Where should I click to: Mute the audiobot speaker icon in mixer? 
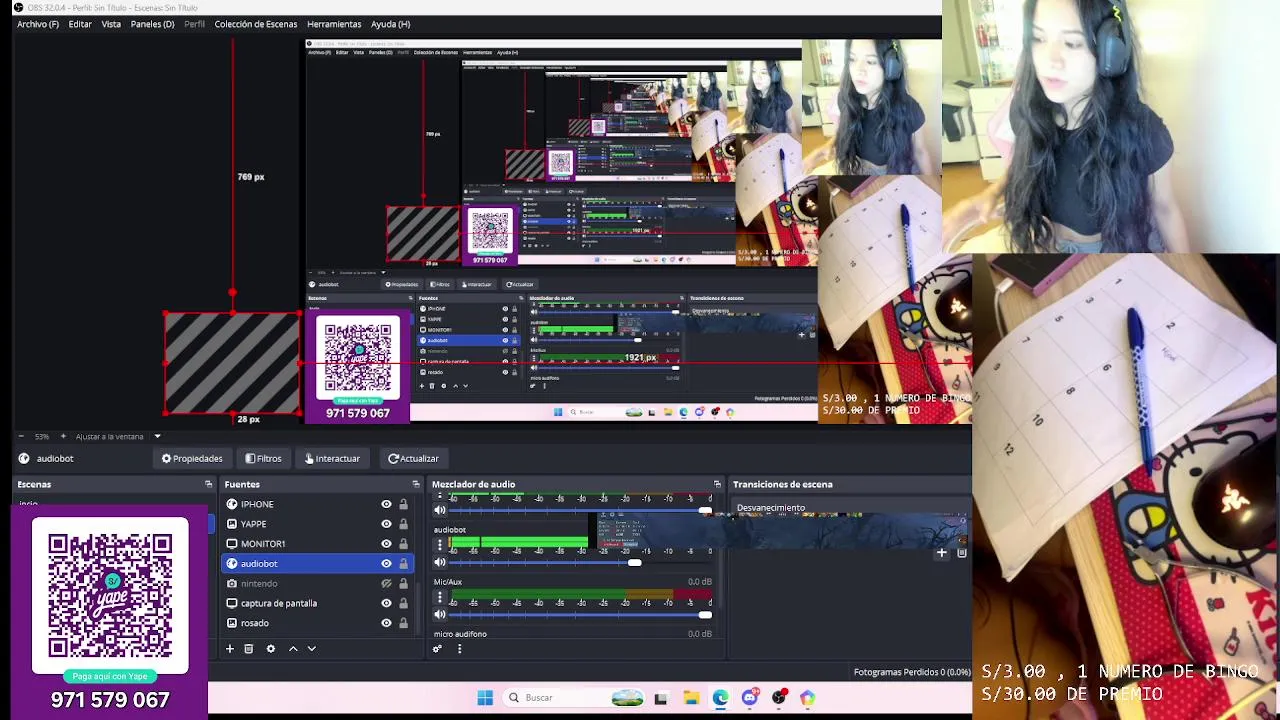pos(440,563)
